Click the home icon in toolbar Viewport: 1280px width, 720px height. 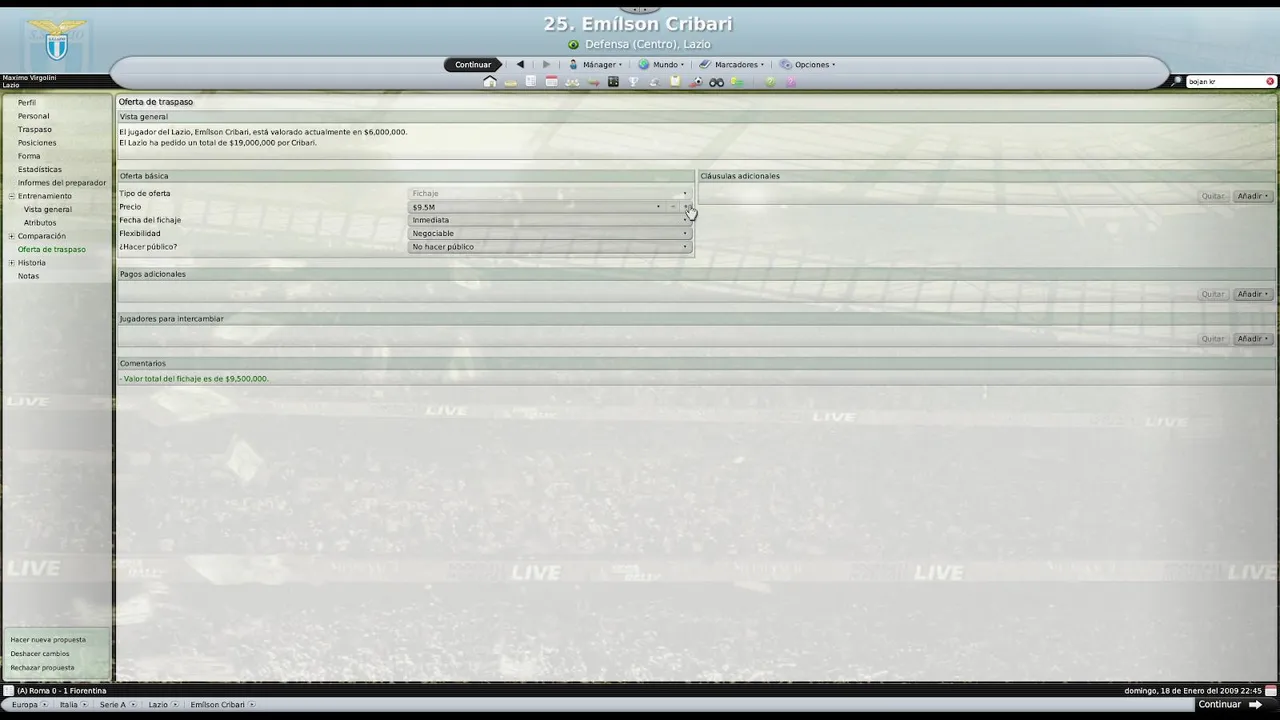[x=490, y=82]
